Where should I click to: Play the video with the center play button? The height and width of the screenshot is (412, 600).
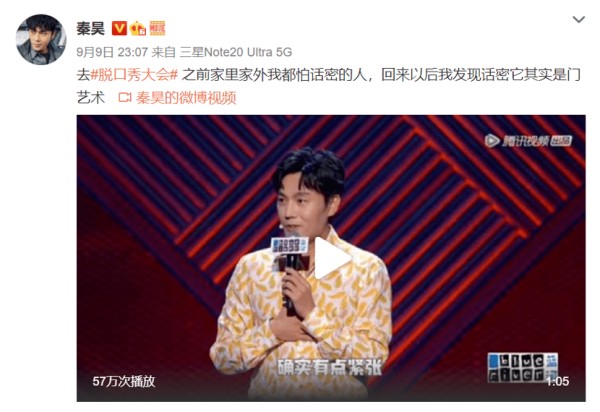(331, 258)
